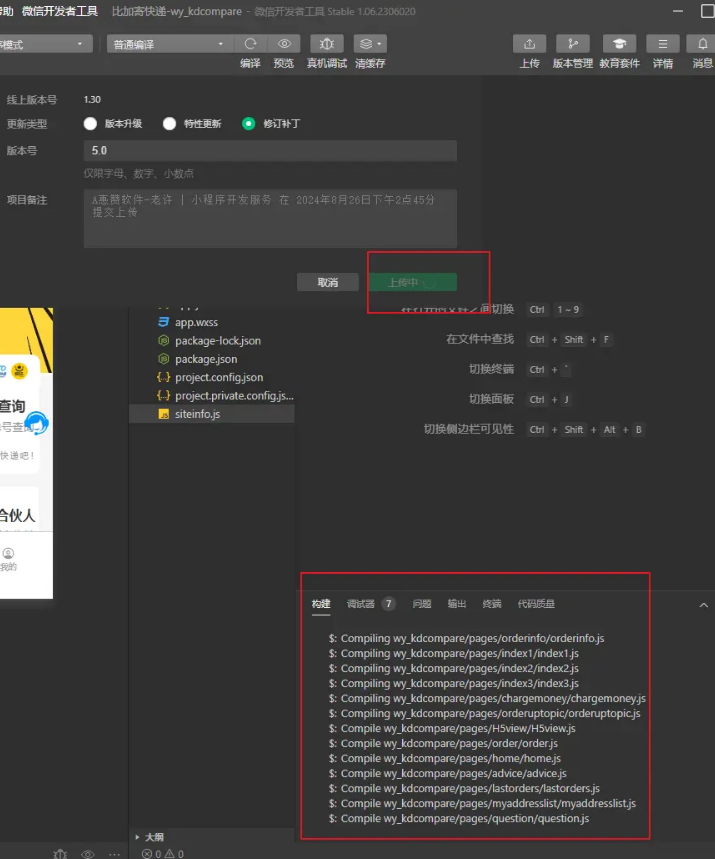Click 切换侧边栏可见性 shortcut hint

[x=468, y=430]
